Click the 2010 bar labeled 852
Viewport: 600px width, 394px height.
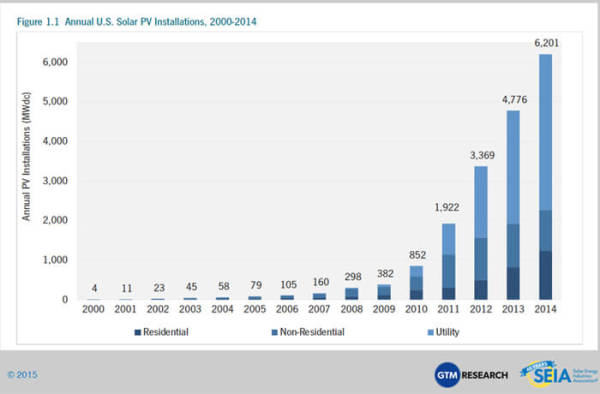pos(416,282)
